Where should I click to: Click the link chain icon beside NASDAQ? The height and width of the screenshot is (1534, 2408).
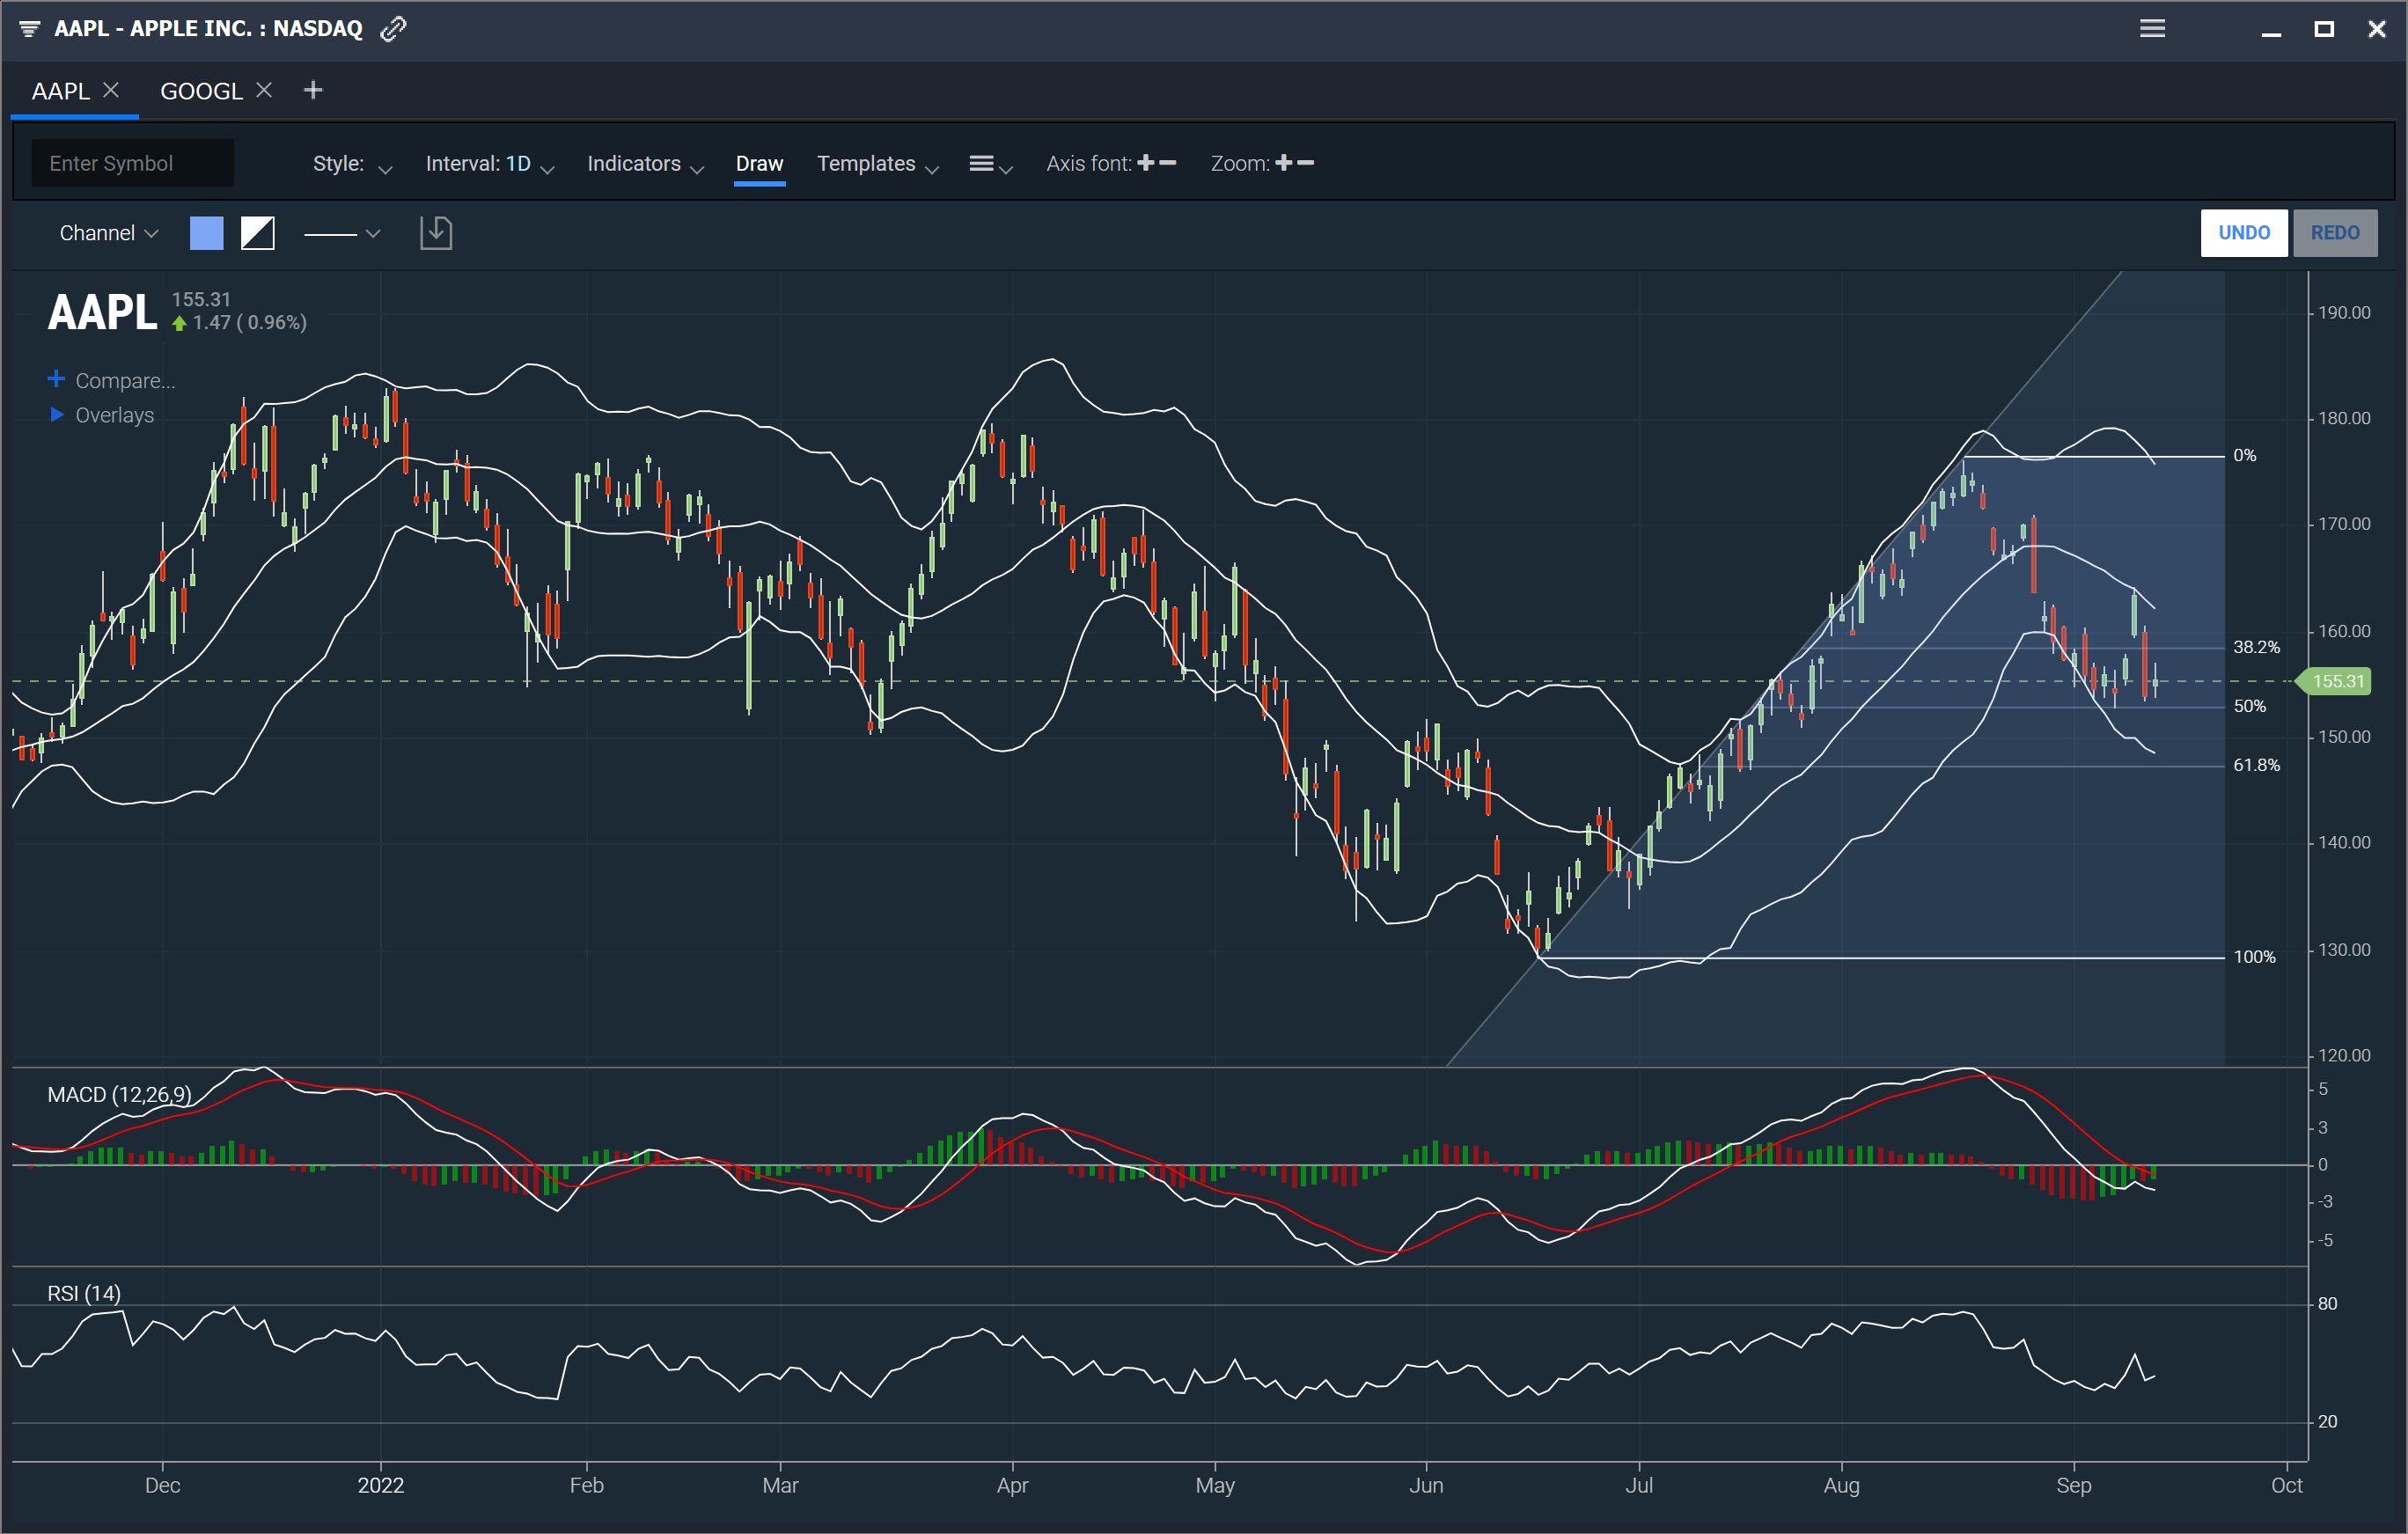point(393,29)
